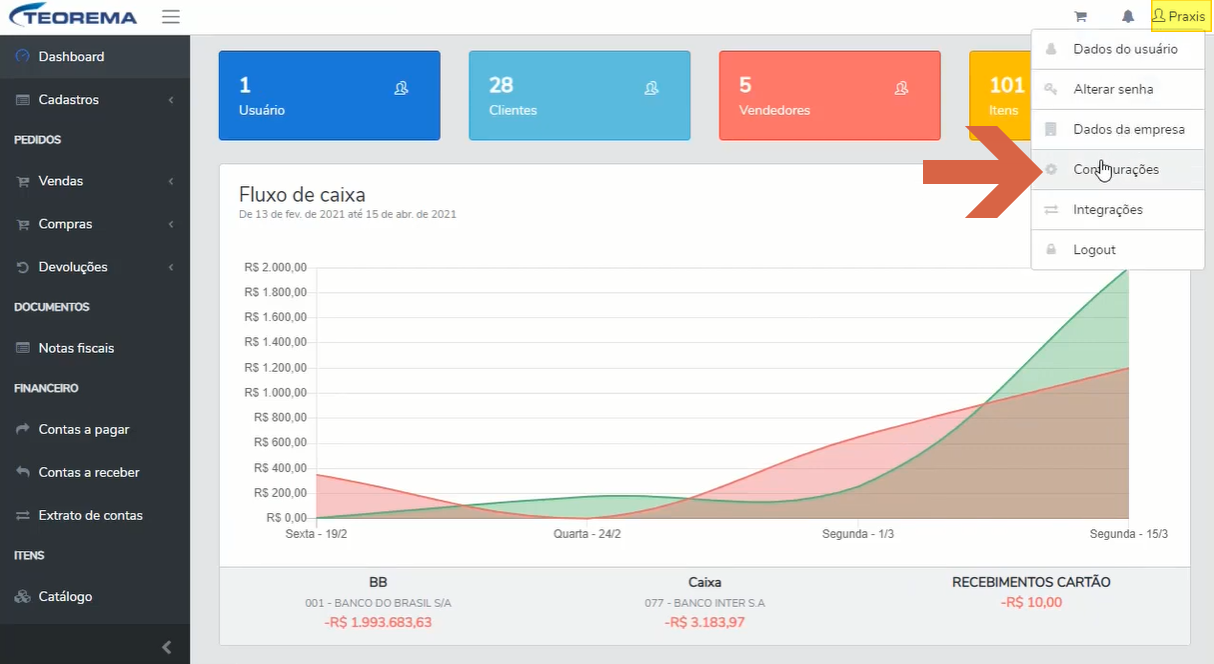The height and width of the screenshot is (664, 1214).
Task: Click RECEBIMENTOS CARTÃO balance -R$ 10,00
Action: (x=1031, y=602)
